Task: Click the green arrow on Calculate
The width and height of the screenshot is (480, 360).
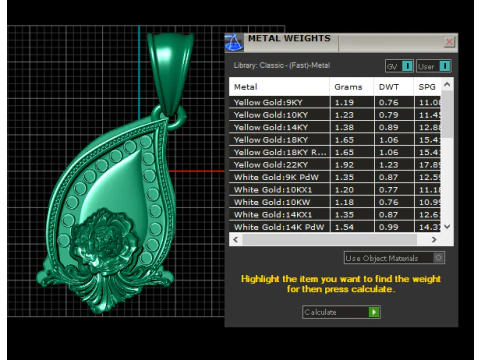Action: [x=374, y=312]
